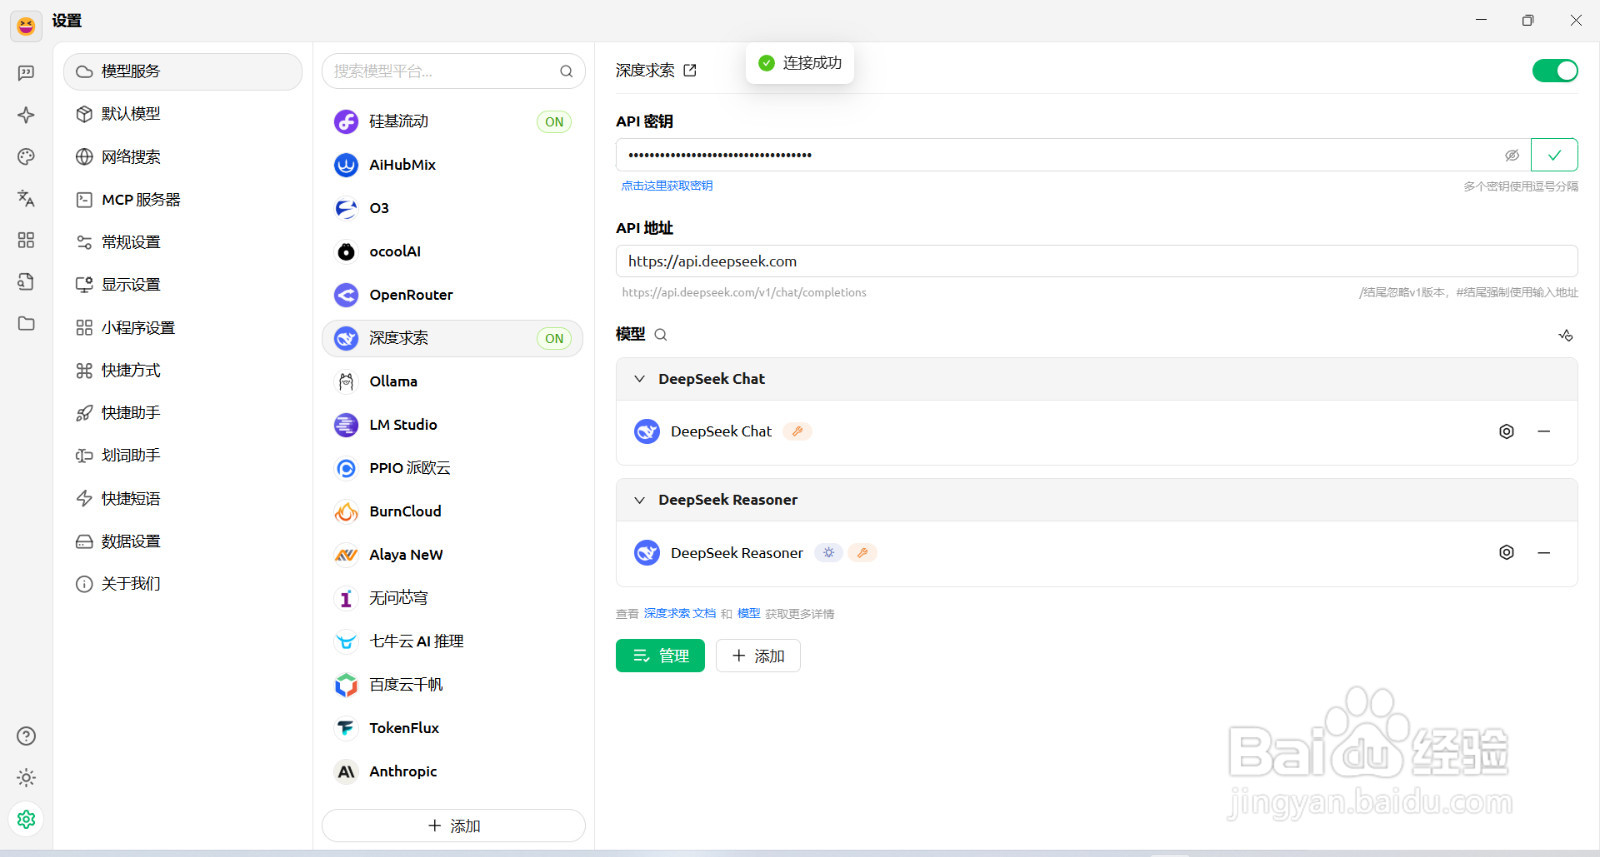
Task: Select the Ollama provider
Action: tap(453, 381)
